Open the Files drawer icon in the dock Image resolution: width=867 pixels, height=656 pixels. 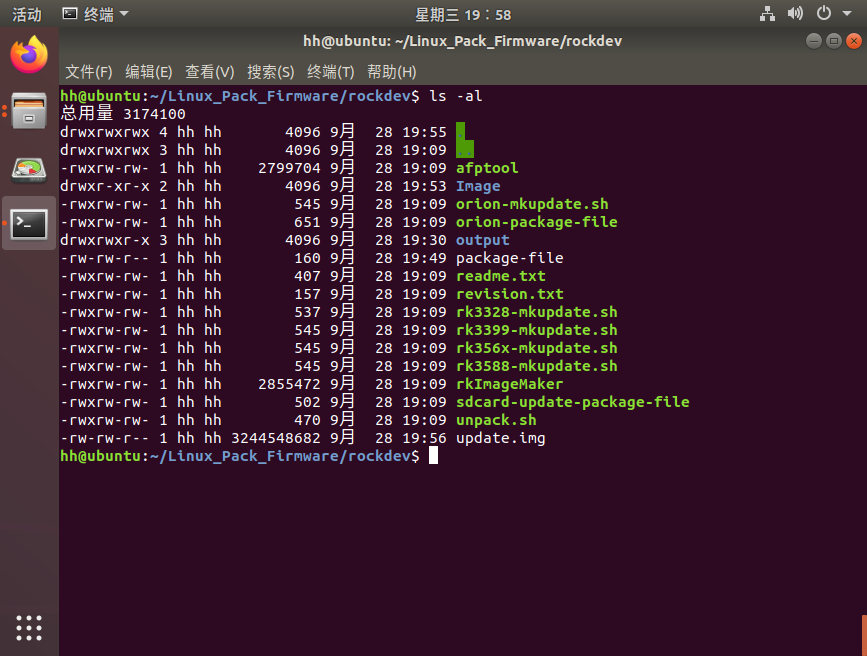point(27,110)
